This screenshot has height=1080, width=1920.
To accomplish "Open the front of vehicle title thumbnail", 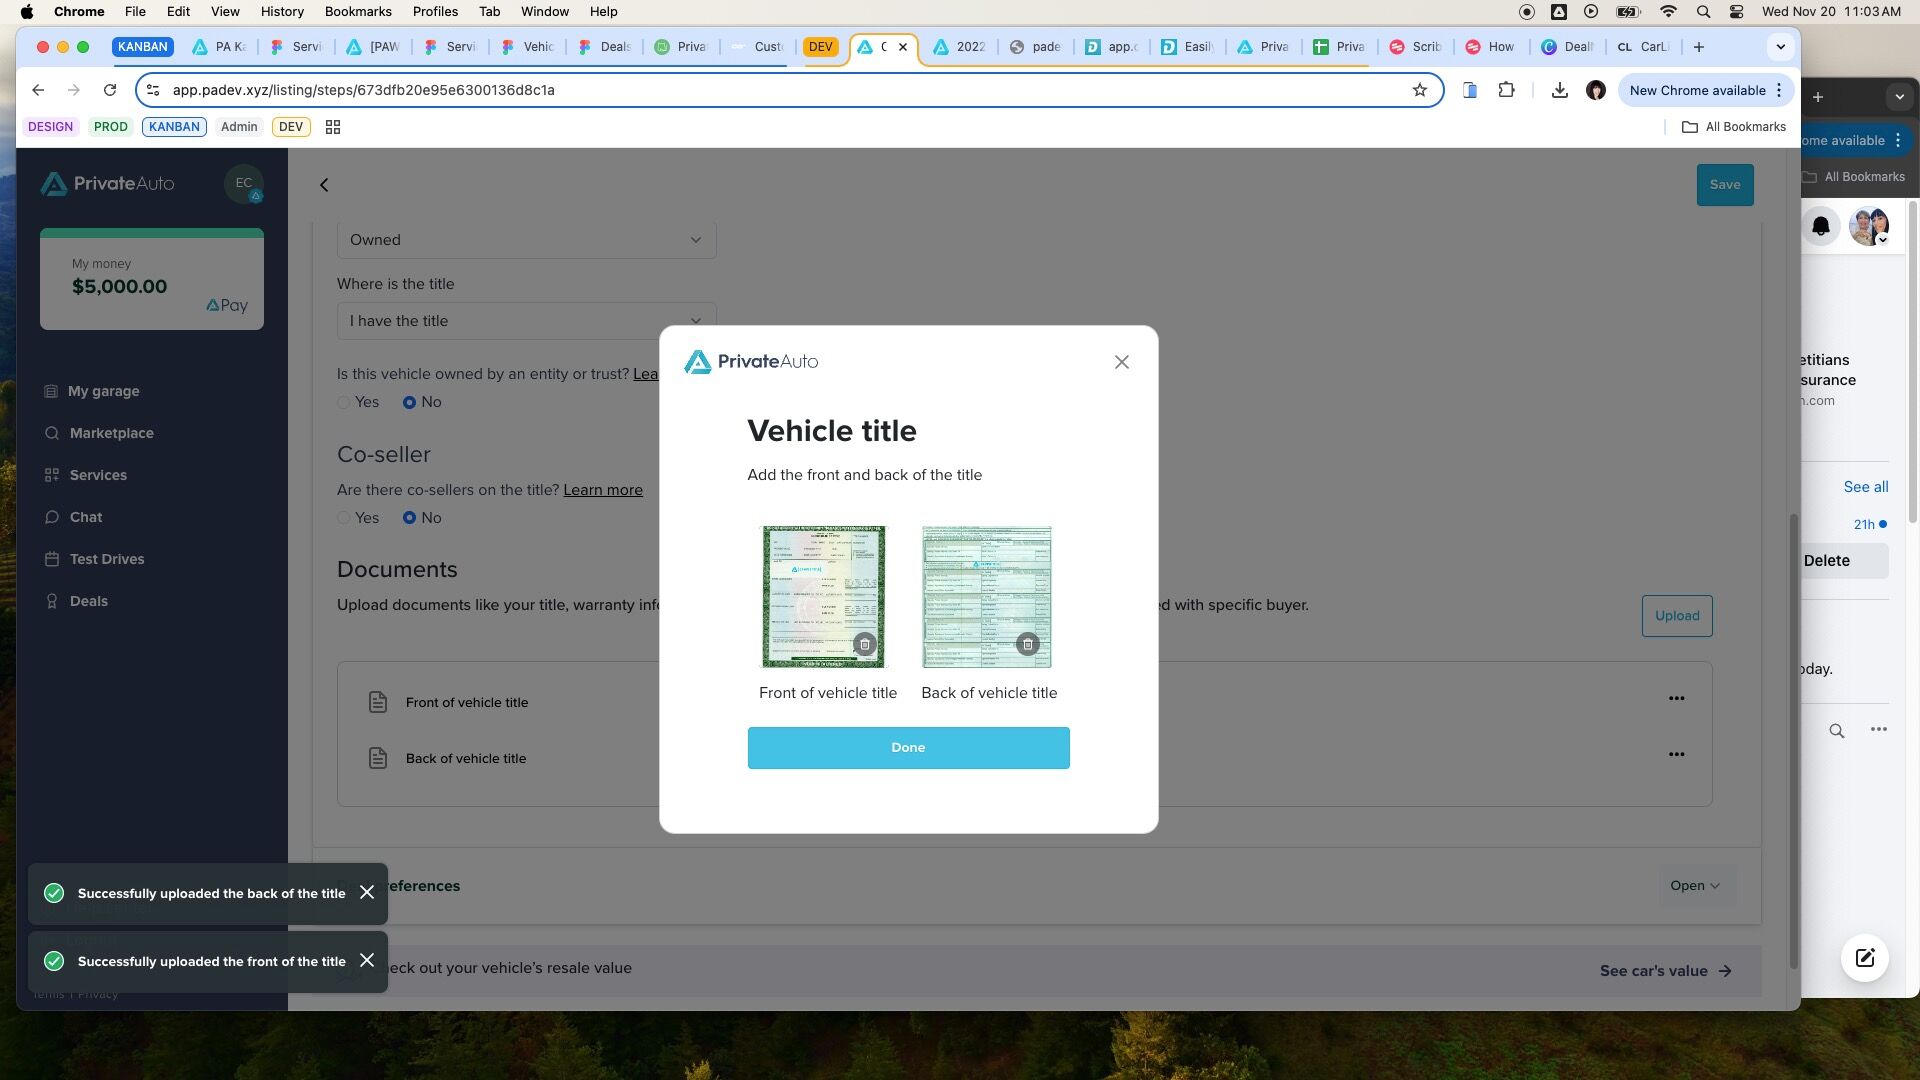I will 823,596.
